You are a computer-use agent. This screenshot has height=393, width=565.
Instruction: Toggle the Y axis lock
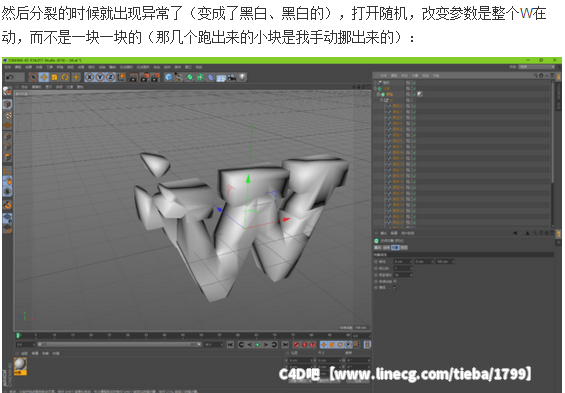100,77
